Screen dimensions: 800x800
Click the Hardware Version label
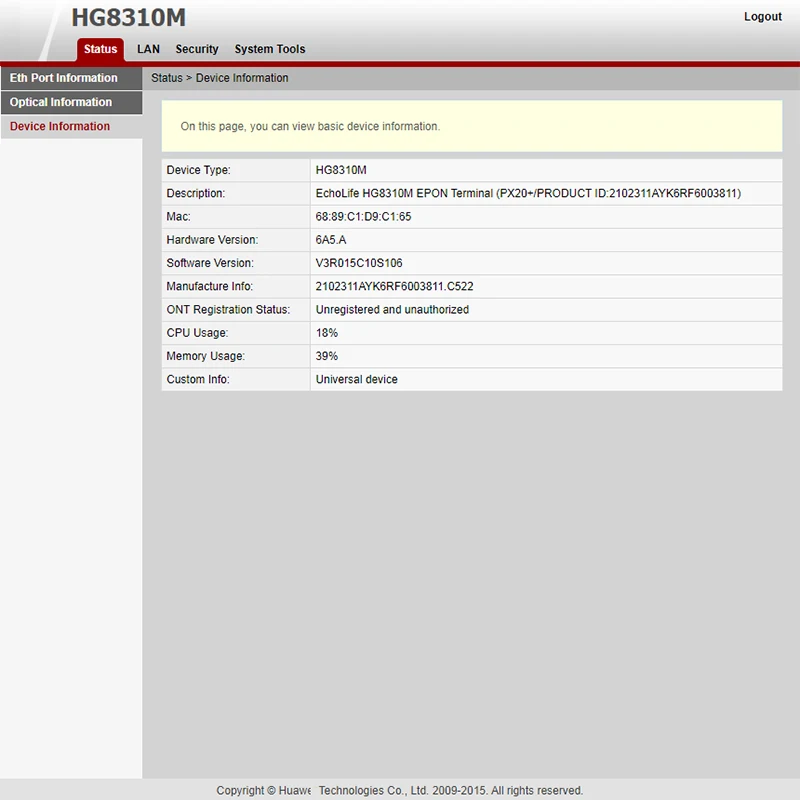point(212,240)
